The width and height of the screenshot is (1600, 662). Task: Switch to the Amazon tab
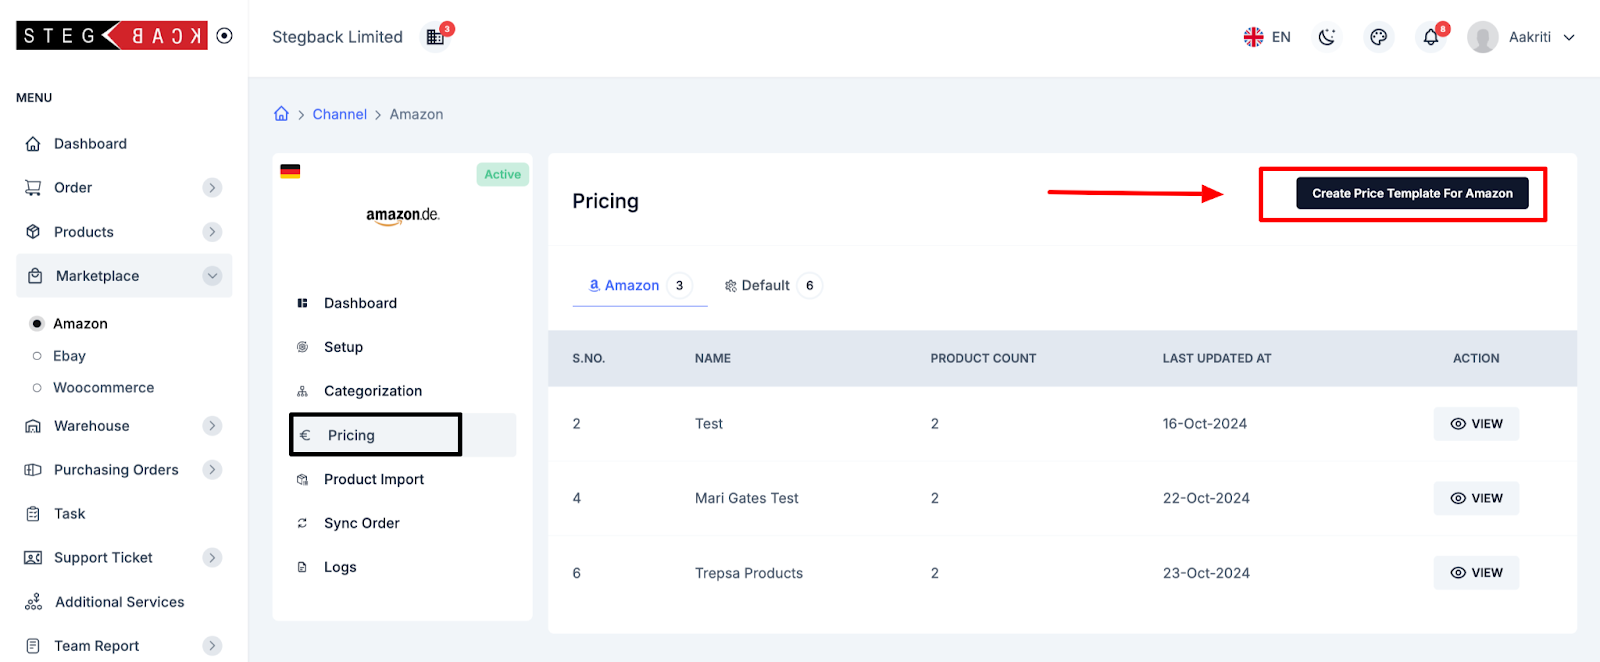coord(640,285)
